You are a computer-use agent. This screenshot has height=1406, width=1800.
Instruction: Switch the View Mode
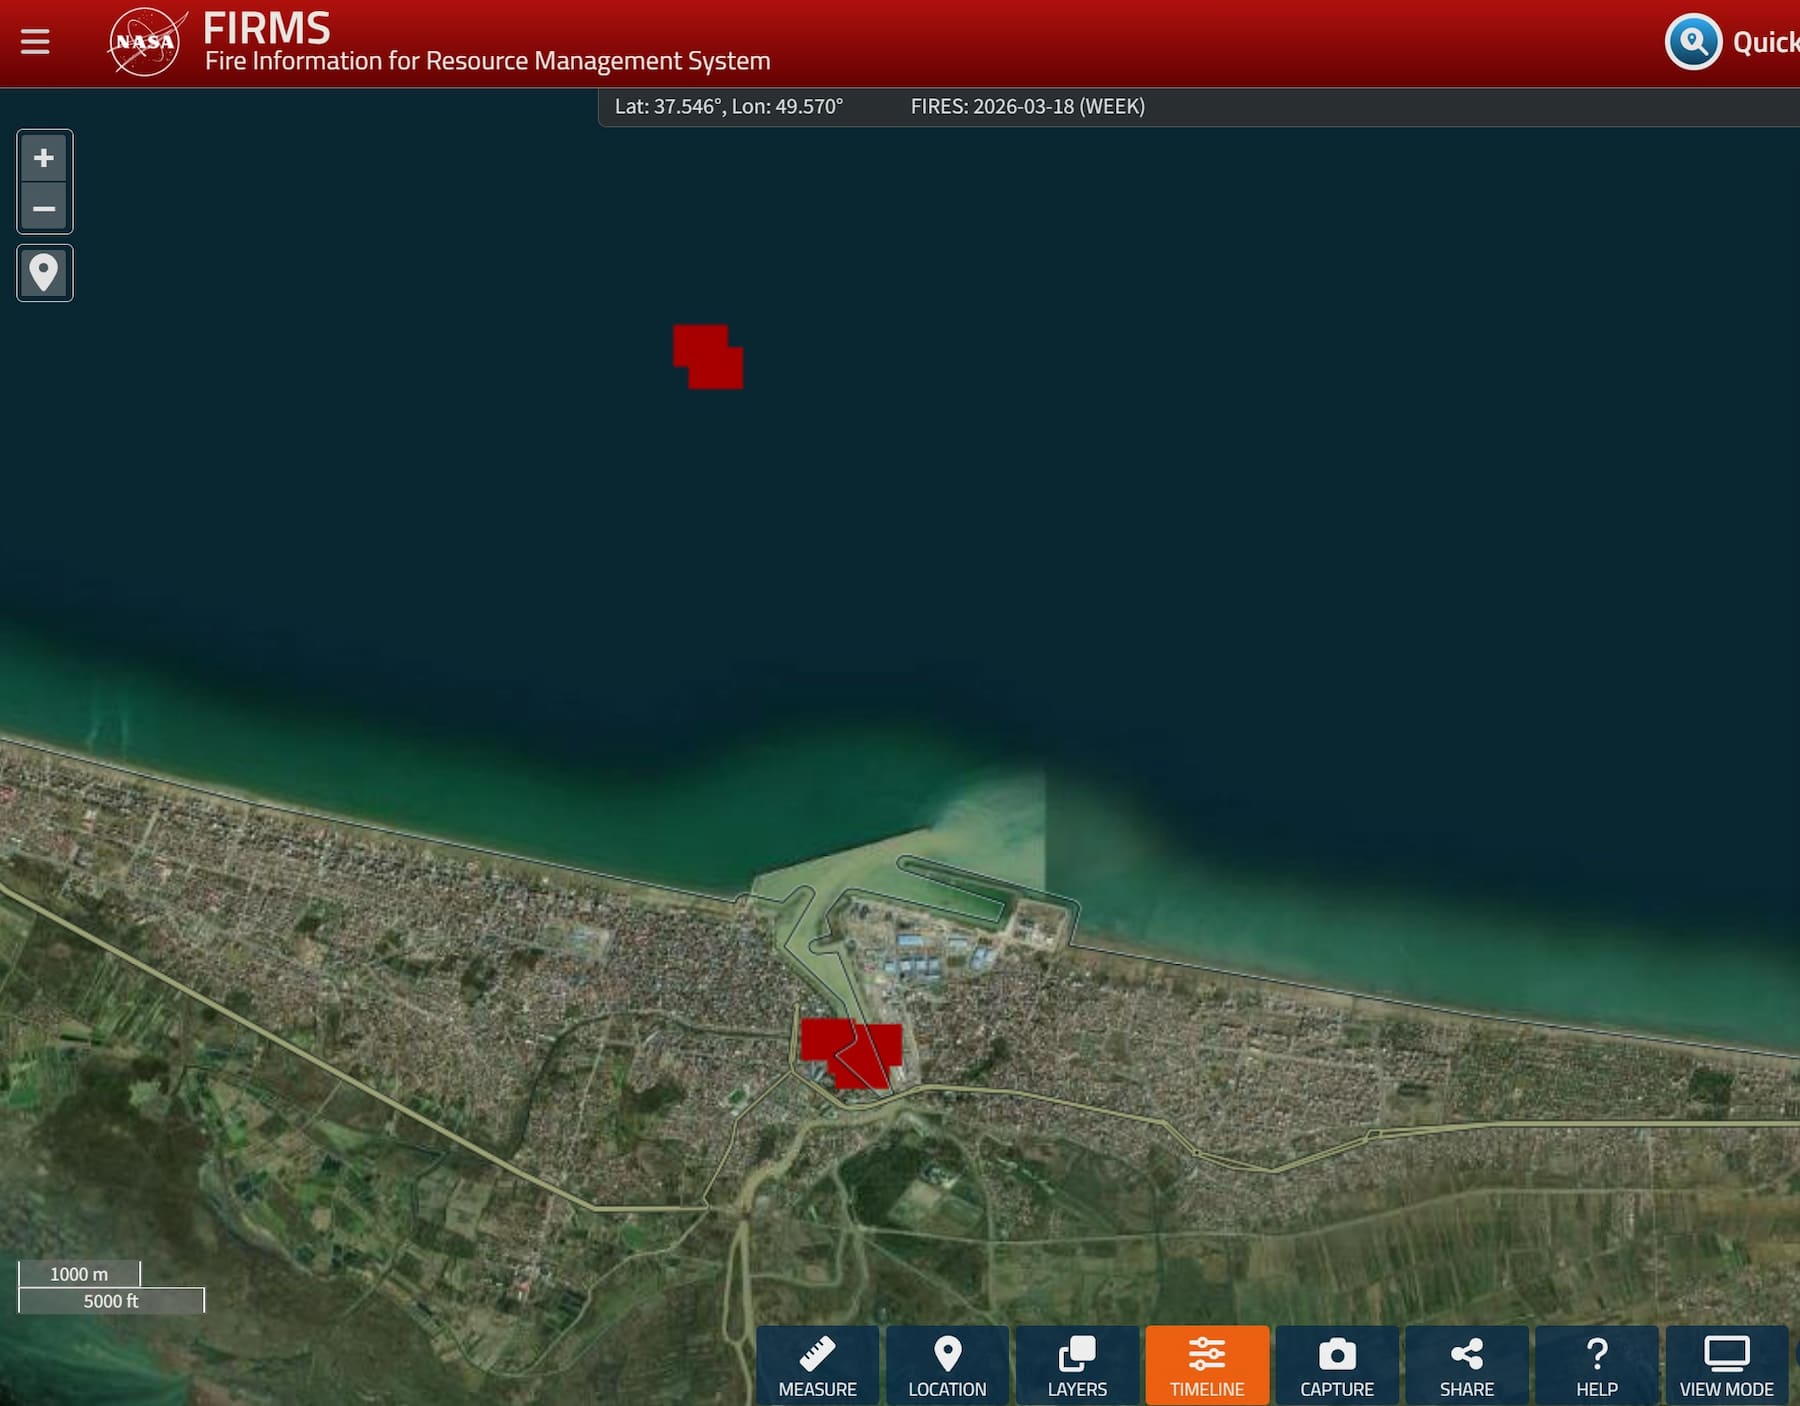1726,1365
